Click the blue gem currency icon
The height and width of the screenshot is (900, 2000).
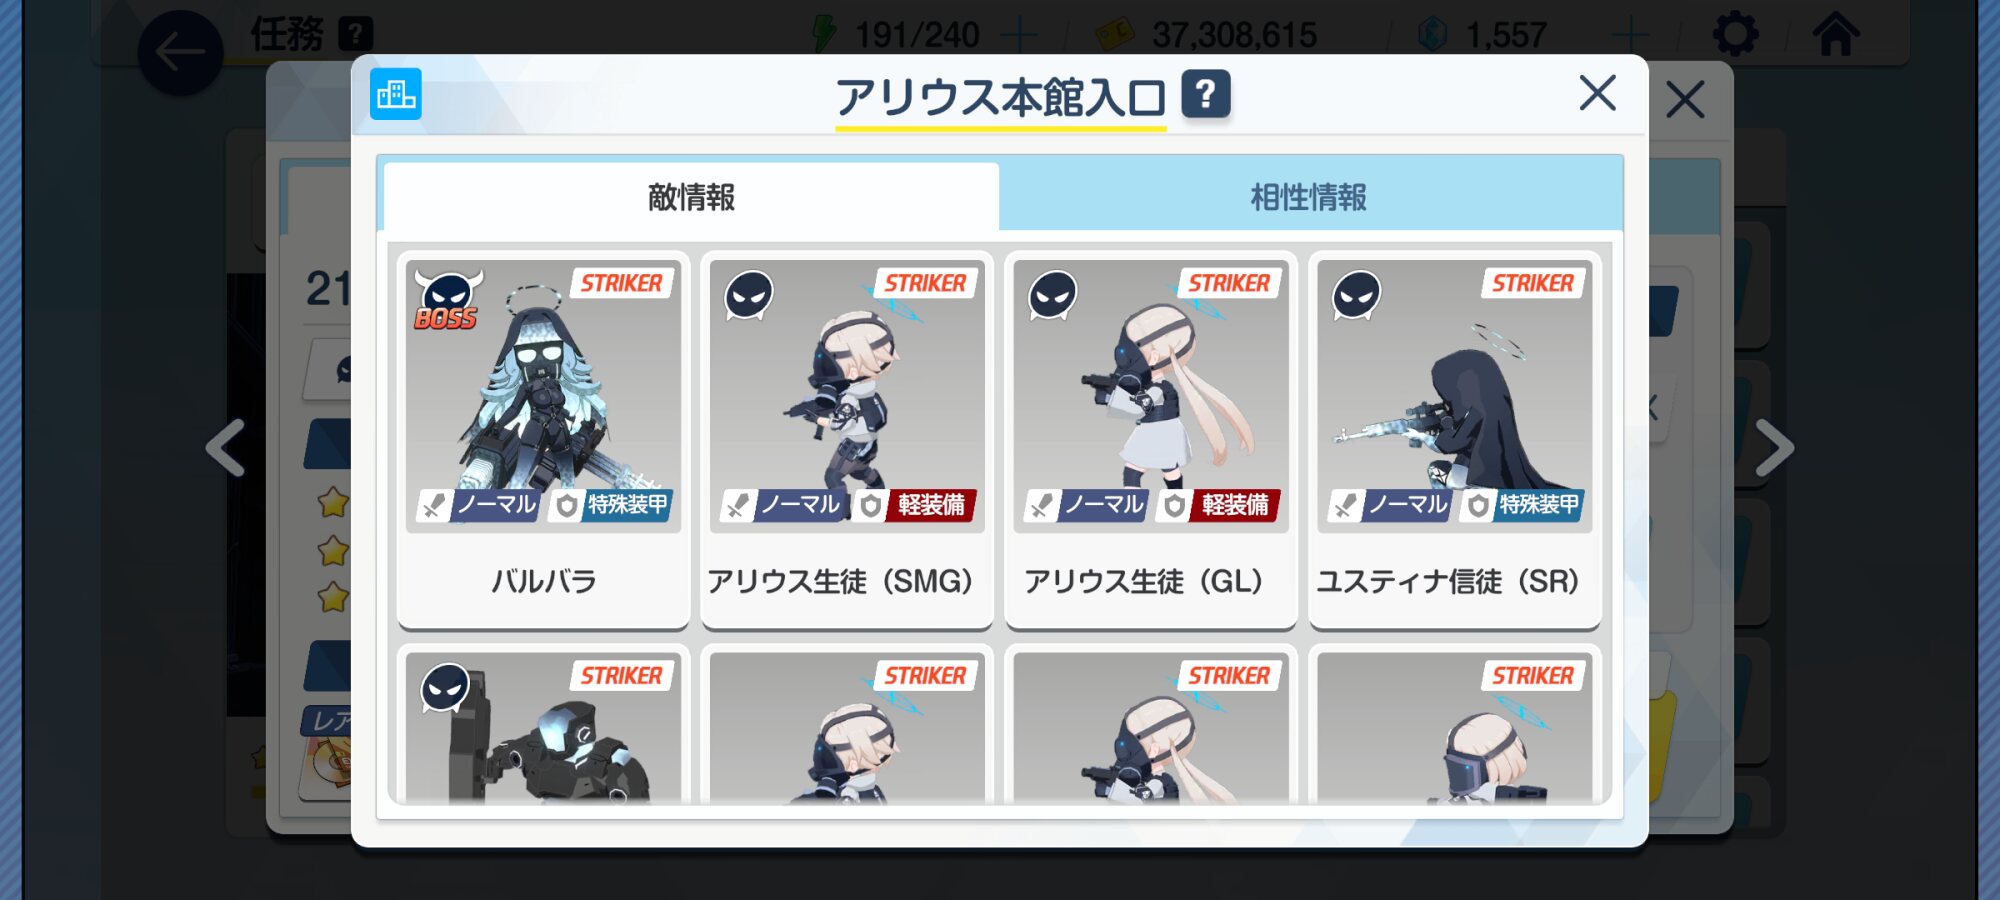click(1433, 34)
